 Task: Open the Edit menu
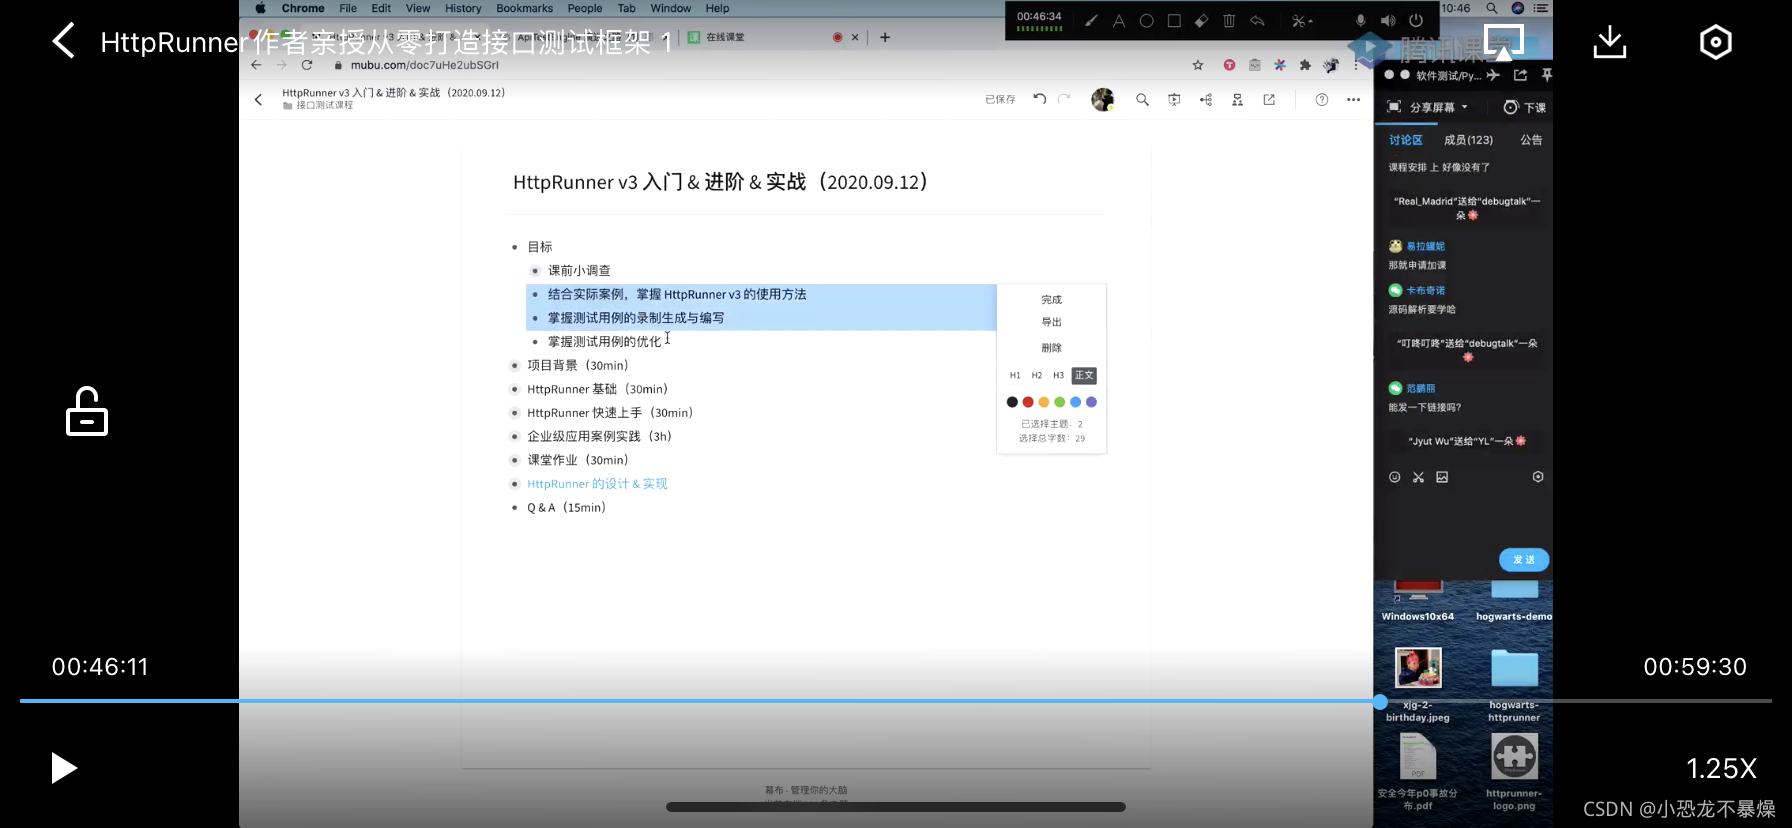pos(381,8)
